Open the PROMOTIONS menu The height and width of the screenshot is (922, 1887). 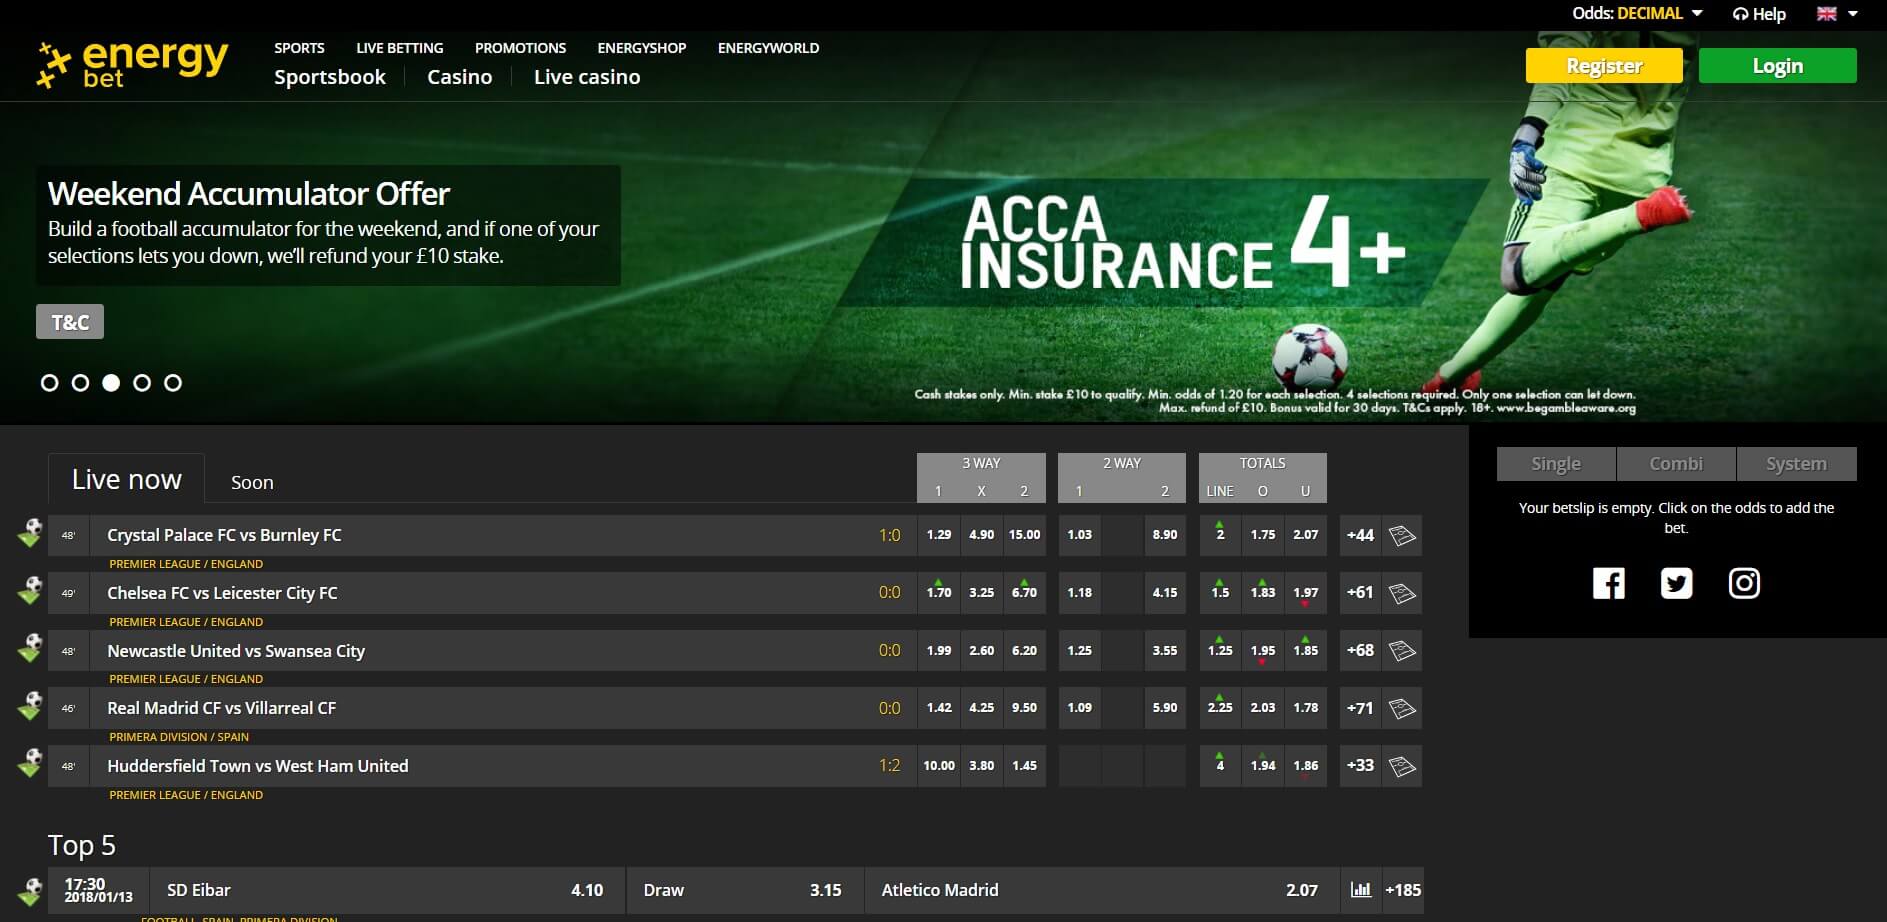point(520,48)
